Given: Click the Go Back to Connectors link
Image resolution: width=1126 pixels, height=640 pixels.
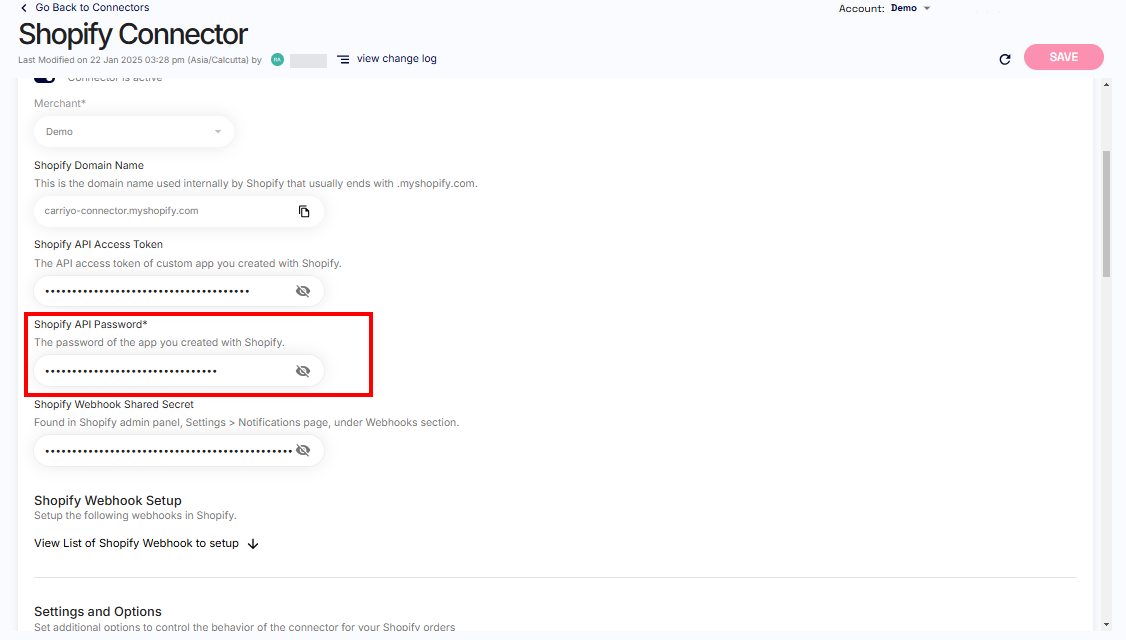Looking at the screenshot, I should [x=92, y=7].
